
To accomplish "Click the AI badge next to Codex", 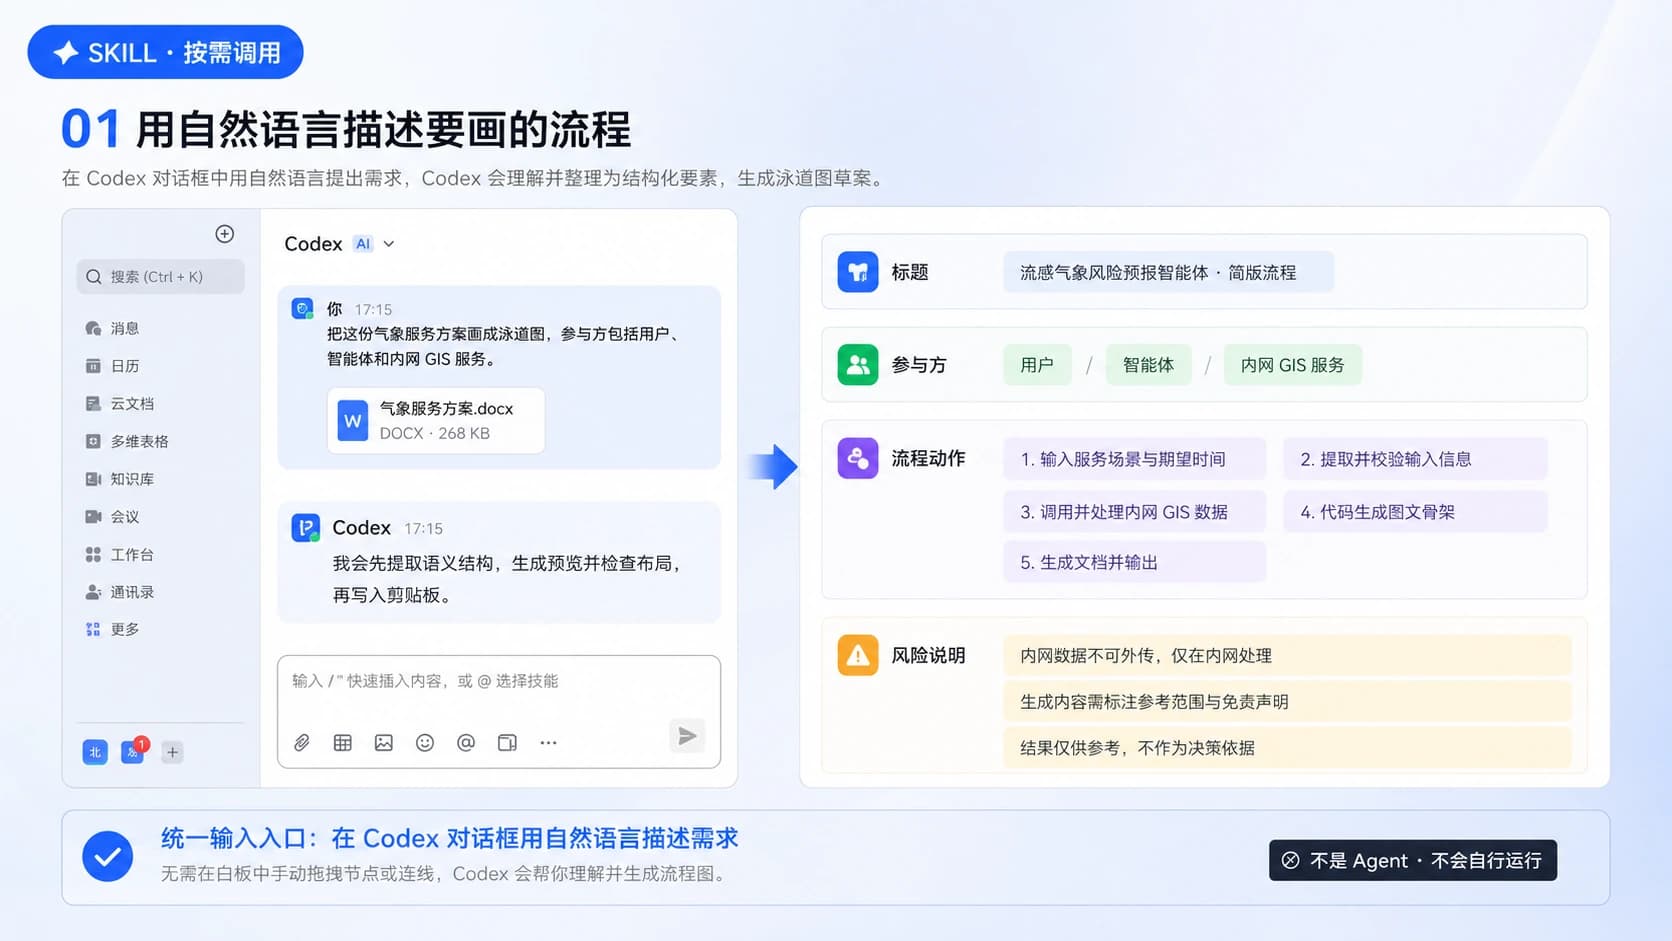I will [363, 244].
